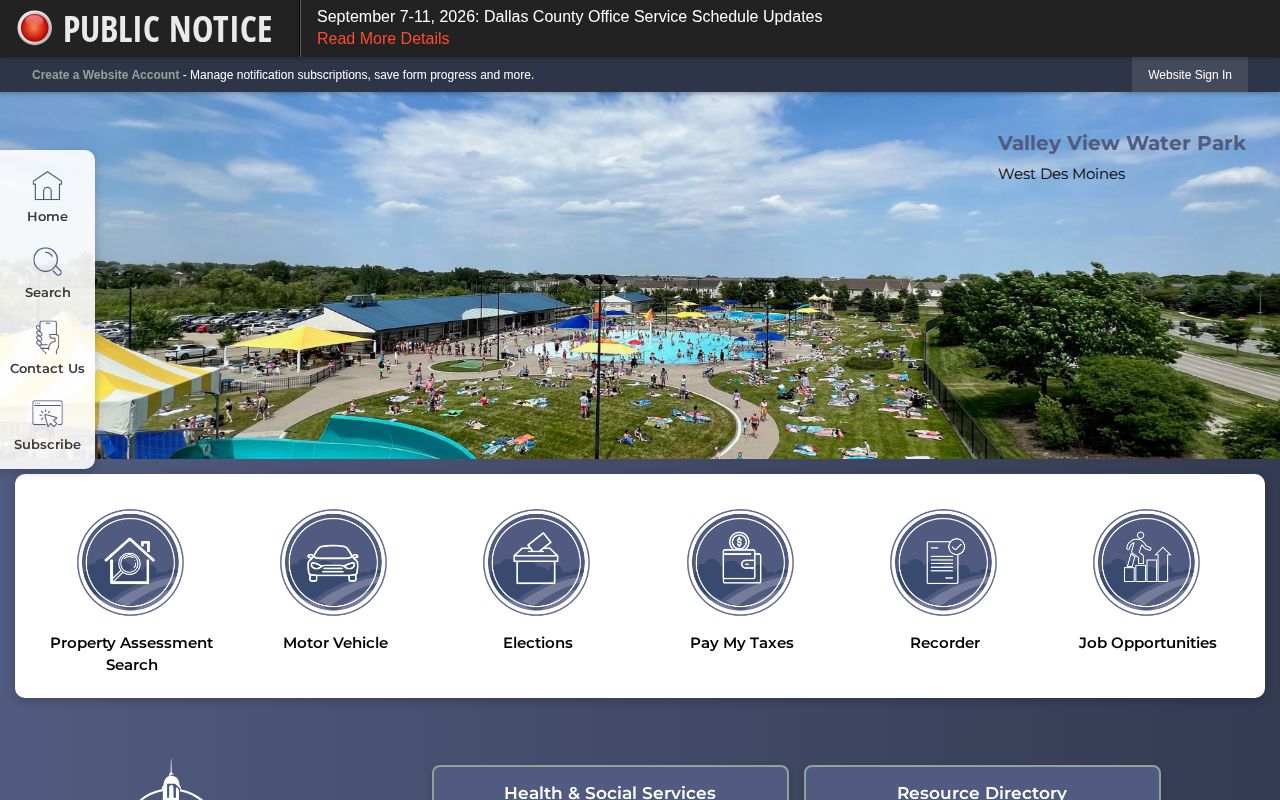Open the Read More Details link
This screenshot has height=800, width=1280.
click(383, 38)
